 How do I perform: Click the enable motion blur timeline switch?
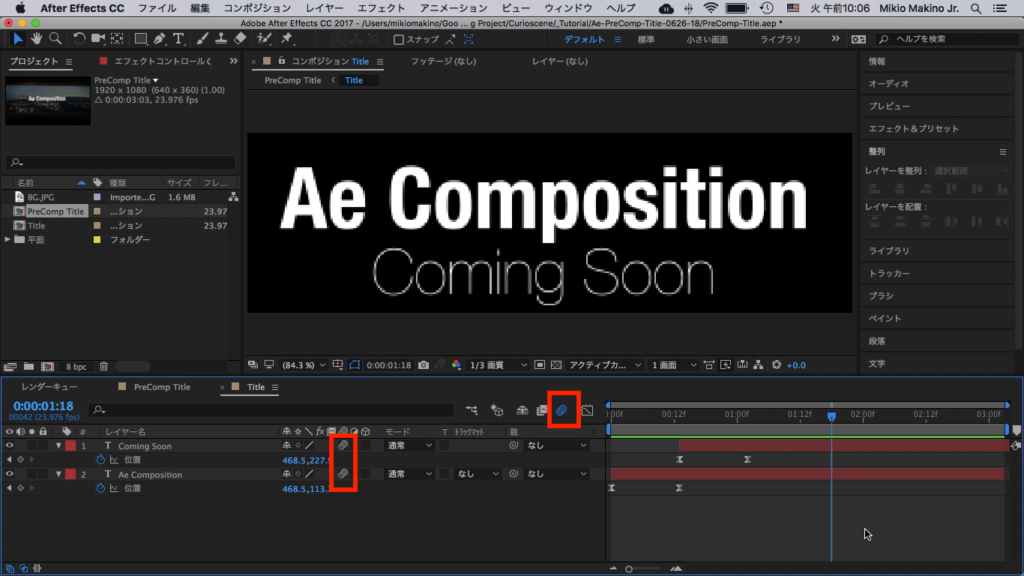tap(562, 410)
